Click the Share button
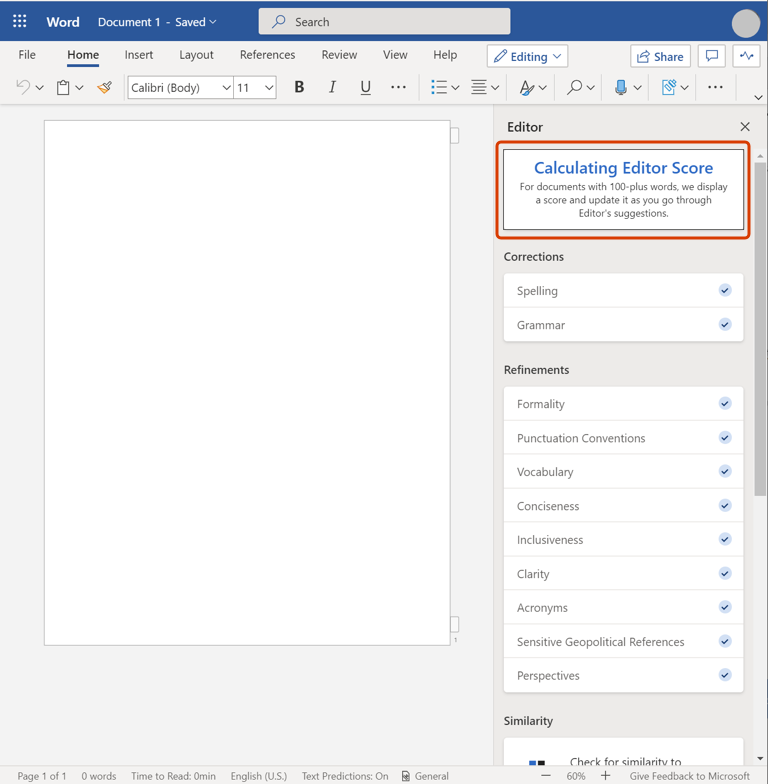The image size is (768, 784). pyautogui.click(x=660, y=56)
